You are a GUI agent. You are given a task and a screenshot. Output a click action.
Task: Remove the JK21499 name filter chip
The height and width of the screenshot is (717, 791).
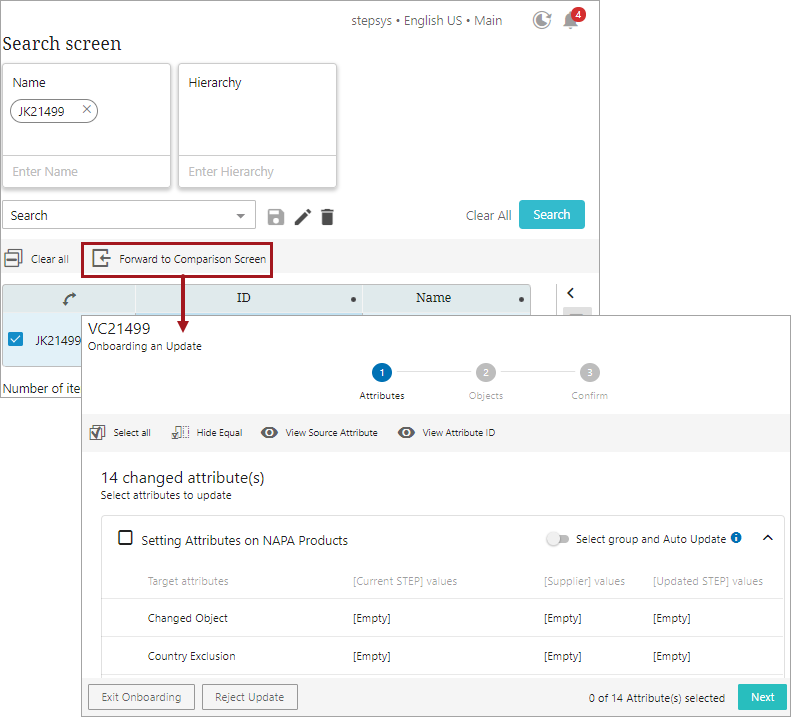click(x=87, y=109)
